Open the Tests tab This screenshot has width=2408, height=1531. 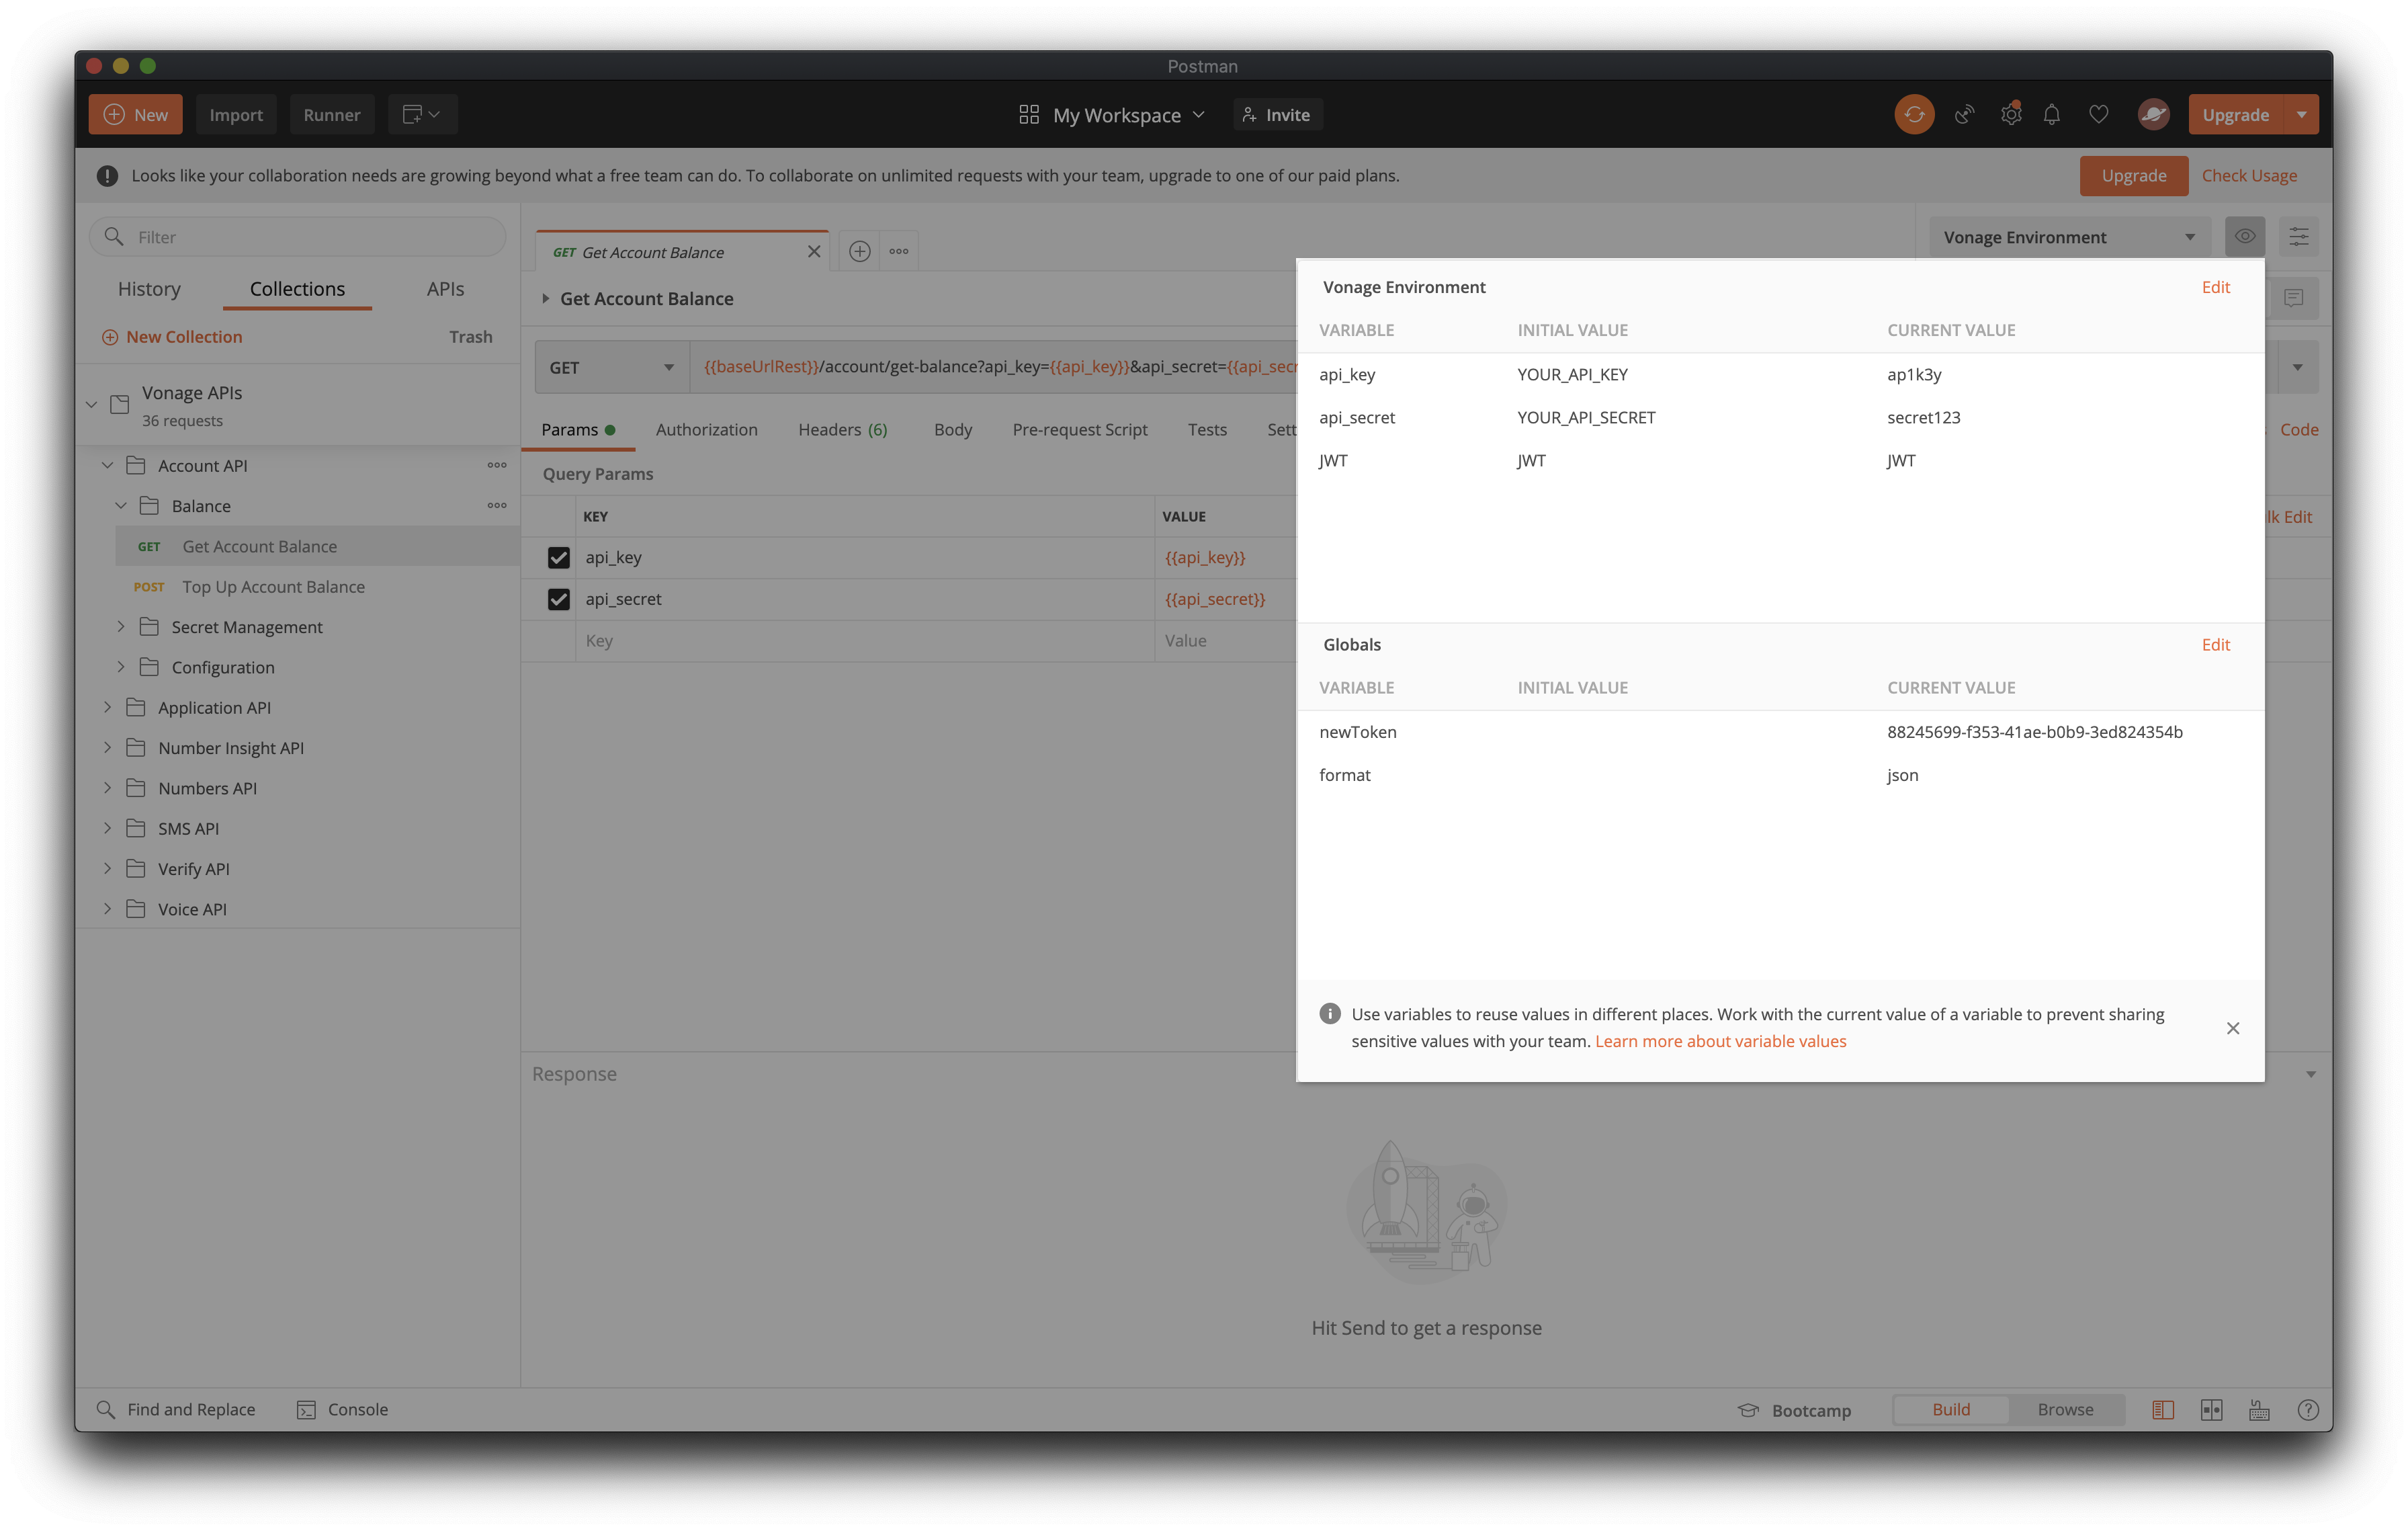[x=1207, y=429]
